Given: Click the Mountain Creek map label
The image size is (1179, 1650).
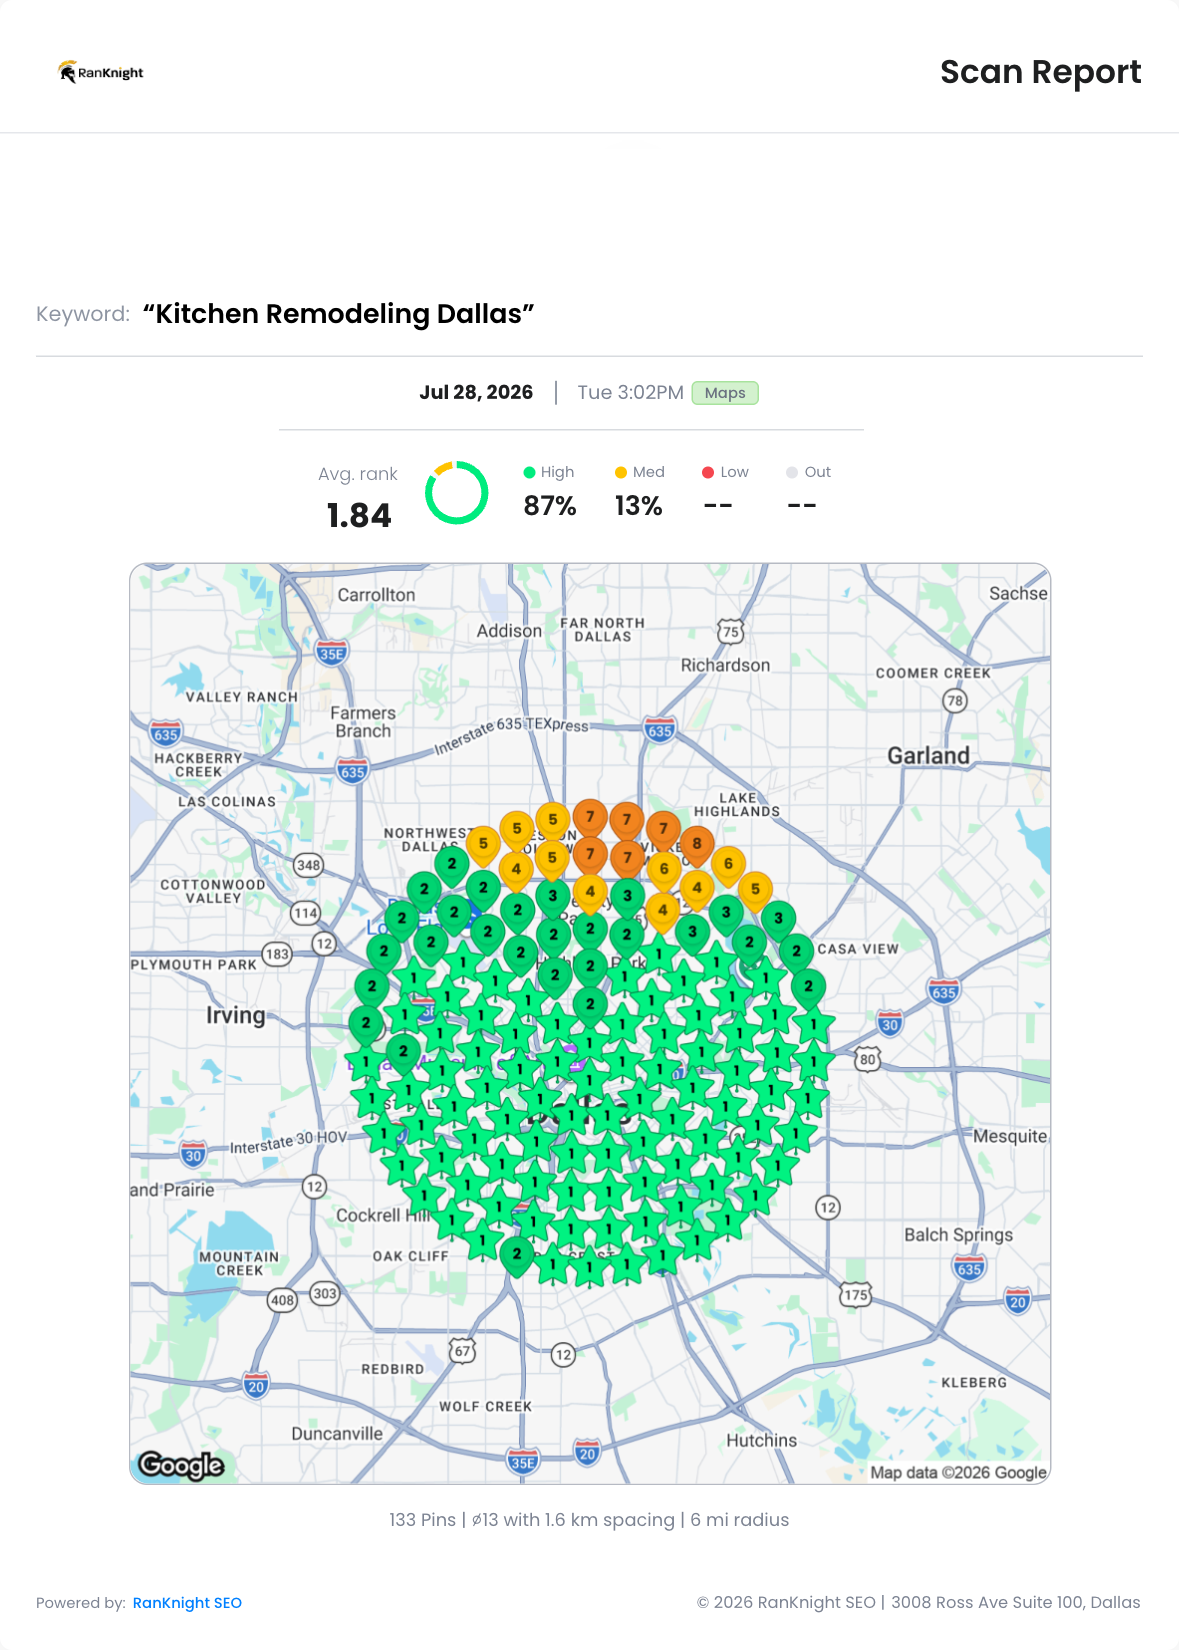Looking at the screenshot, I should pyautogui.click(x=239, y=1264).
